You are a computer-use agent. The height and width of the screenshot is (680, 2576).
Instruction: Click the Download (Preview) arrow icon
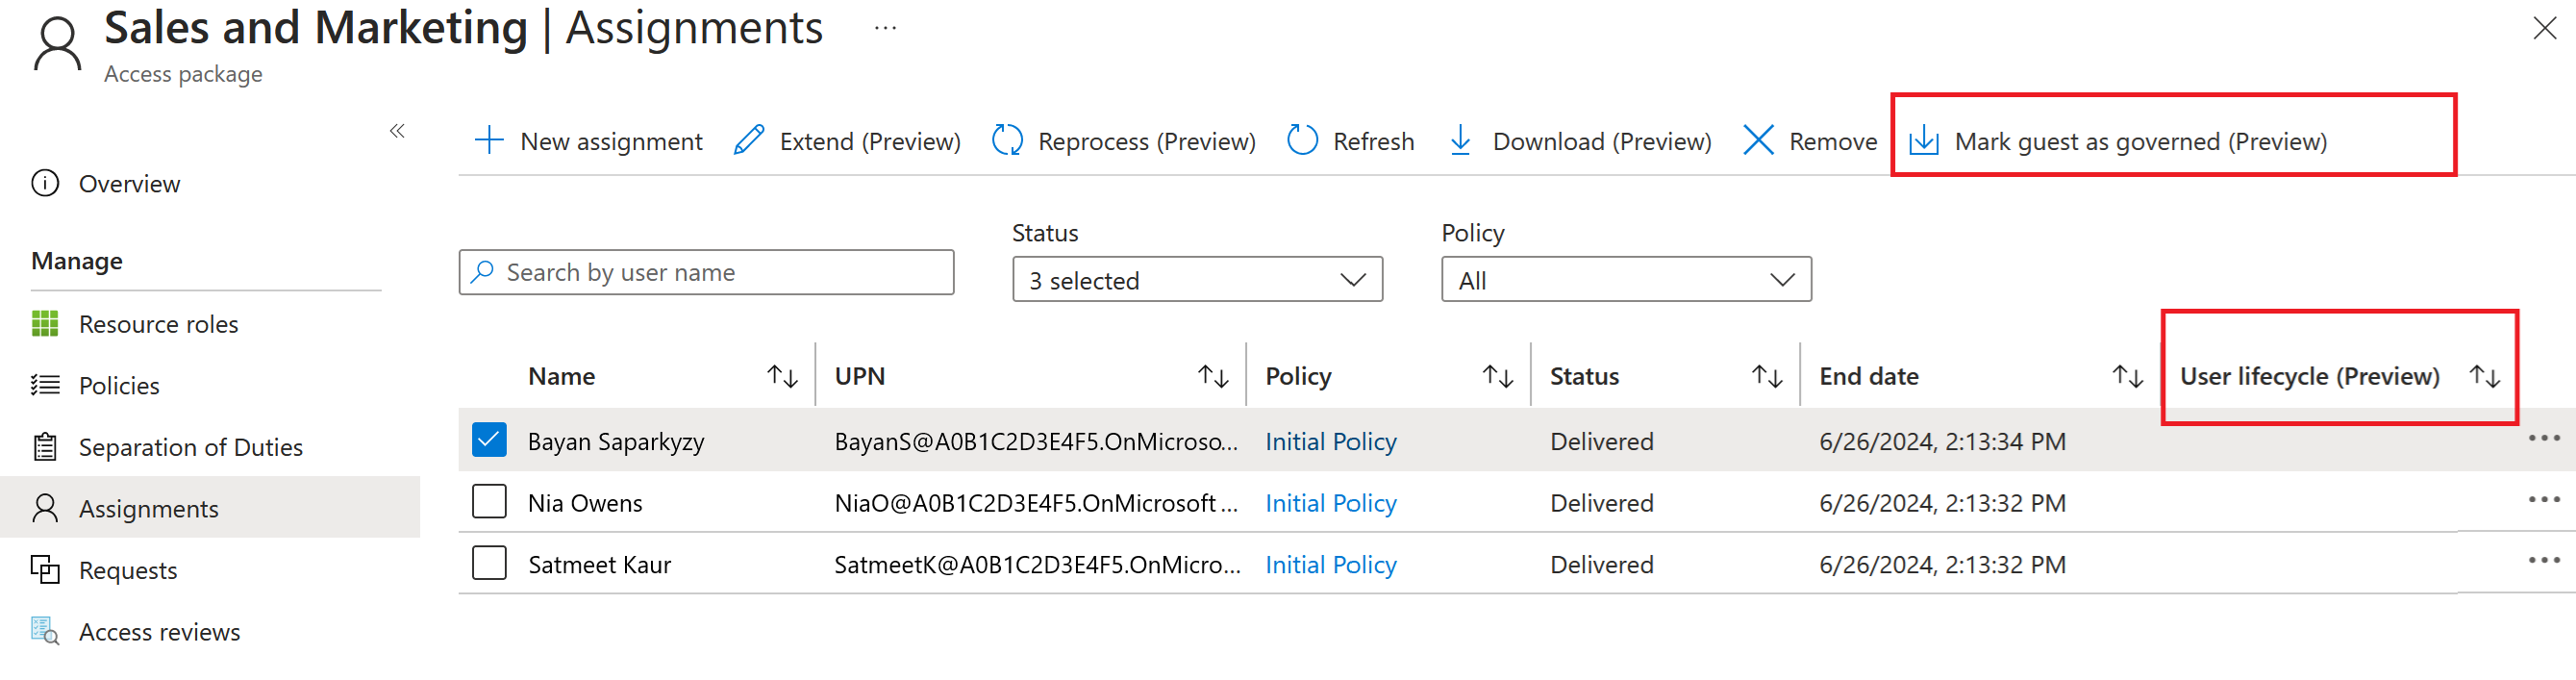[x=1460, y=140]
